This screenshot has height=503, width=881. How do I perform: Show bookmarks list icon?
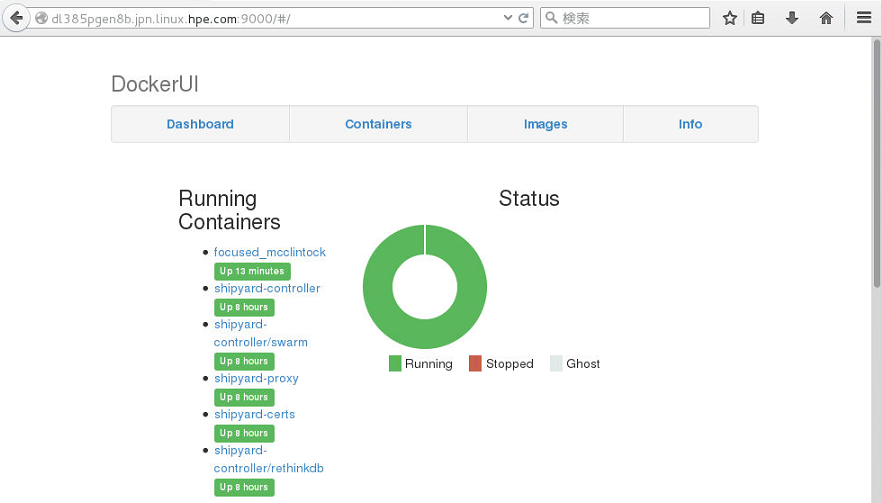pyautogui.click(x=758, y=18)
